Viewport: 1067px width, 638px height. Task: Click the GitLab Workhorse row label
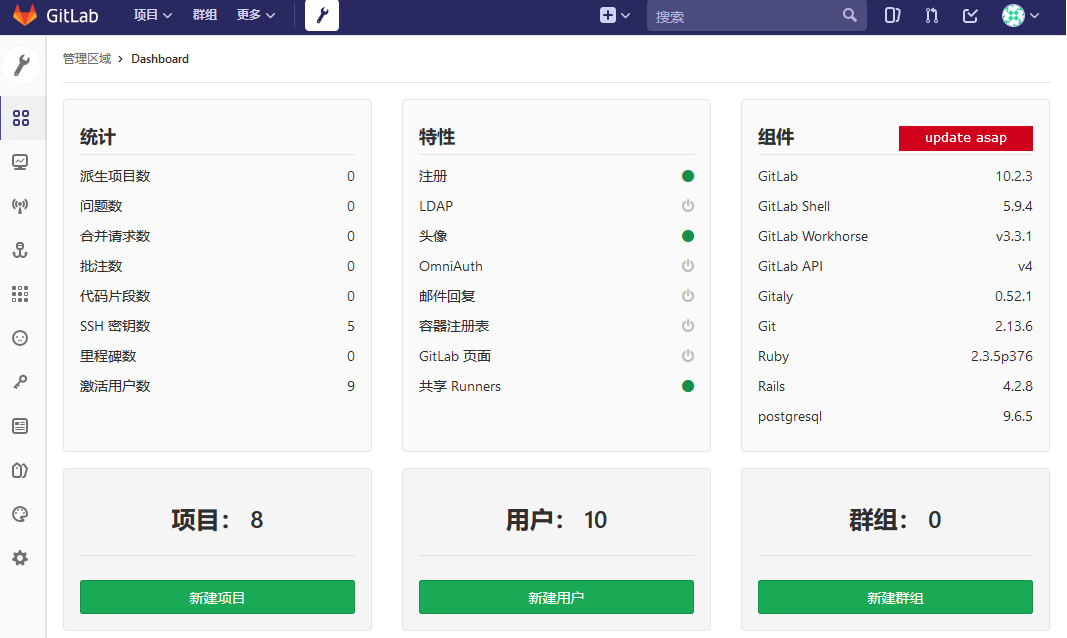(x=813, y=236)
